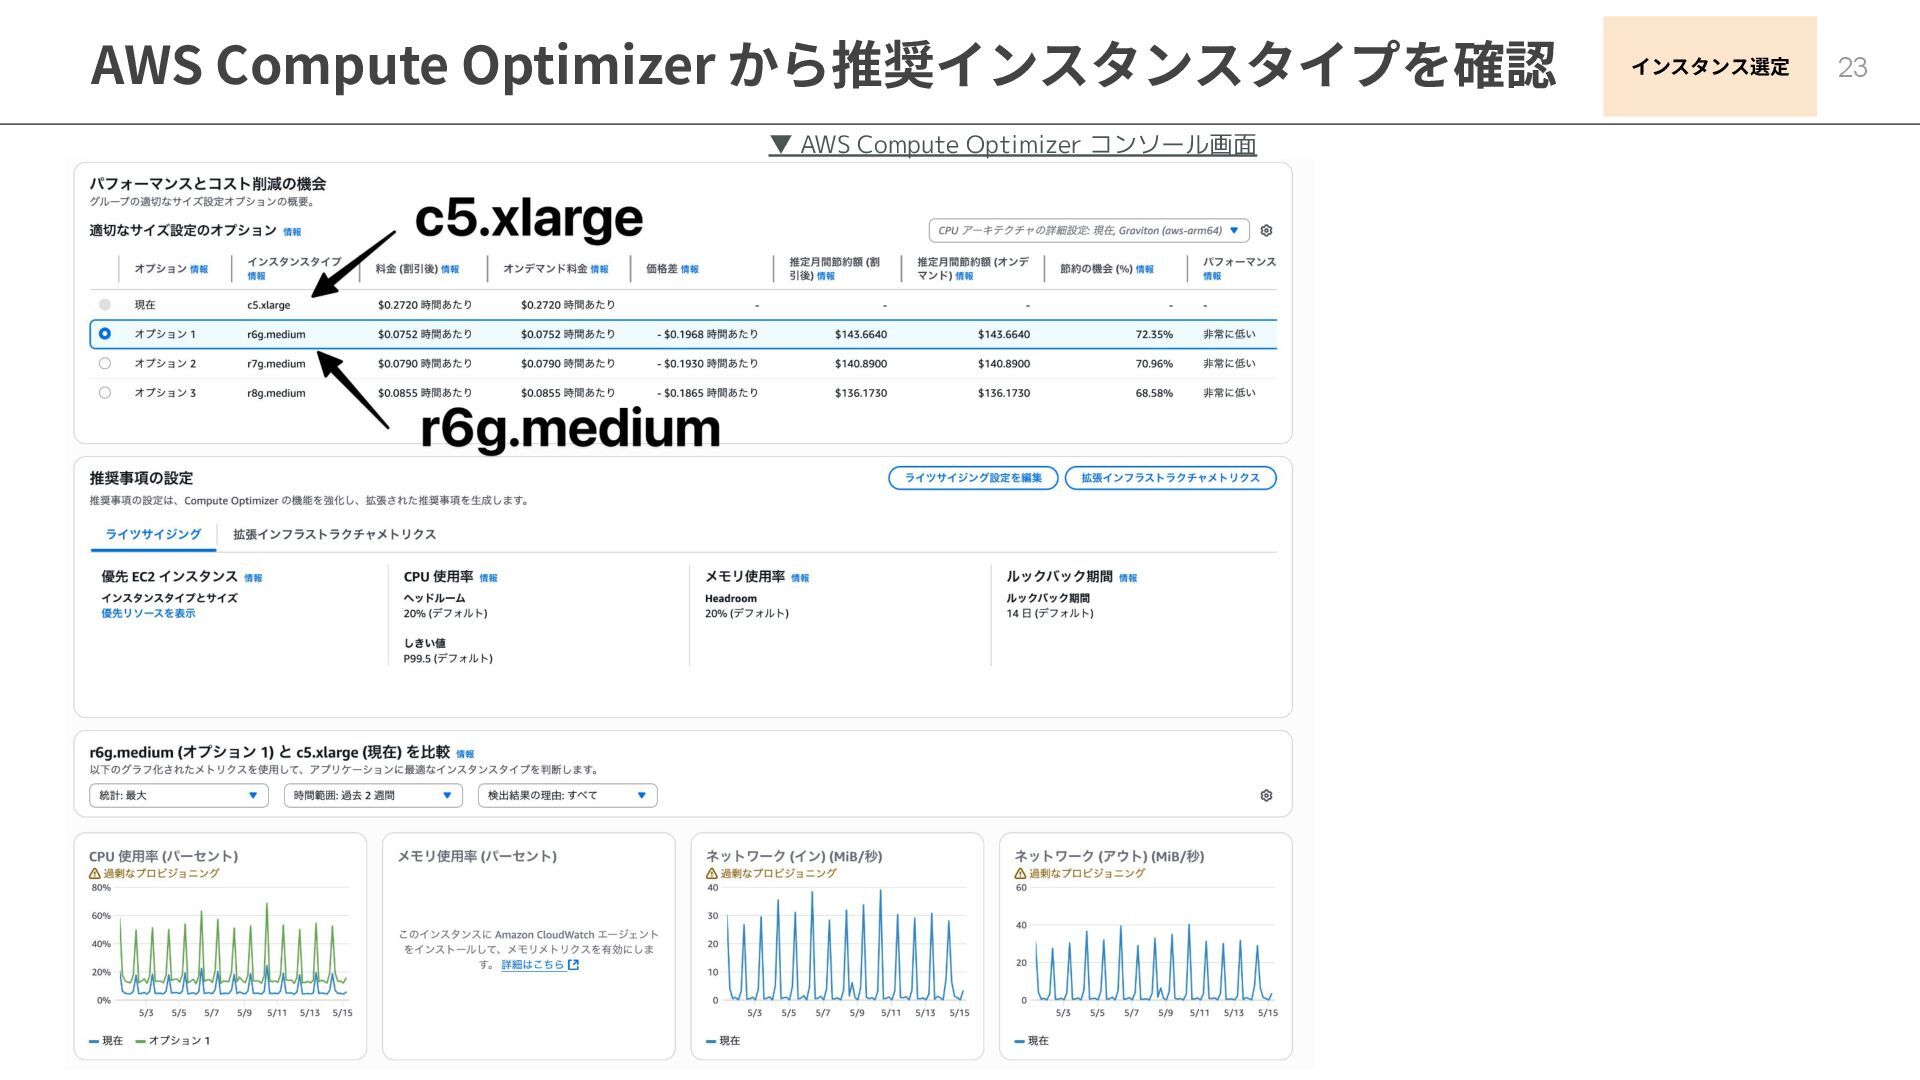Click 情報 link next to CPU 使用率 setting
Viewport: 1920px width, 1080px height.
pos(488,578)
